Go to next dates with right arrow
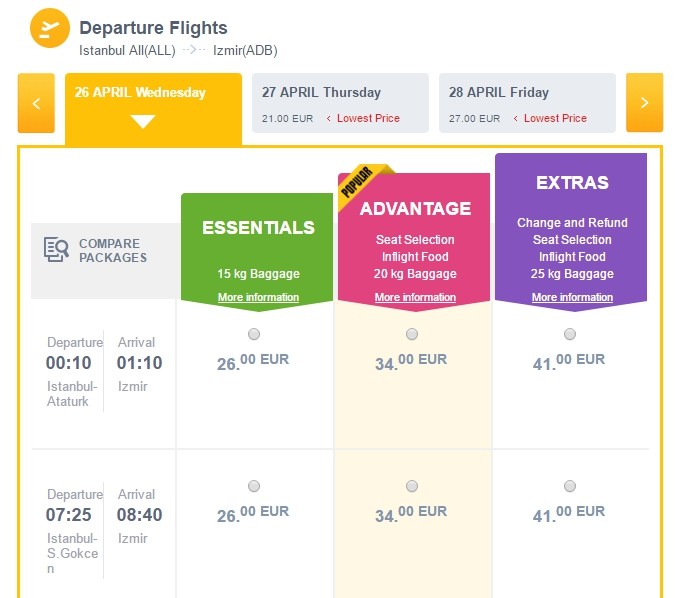Image resolution: width=675 pixels, height=598 pixels. tap(644, 103)
